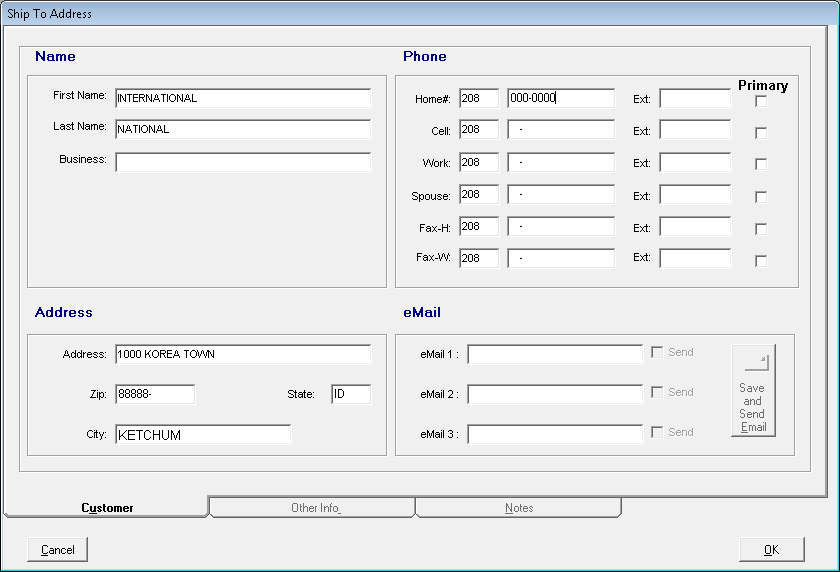Check Primary box for Cell phone
840x572 pixels.
(761, 132)
